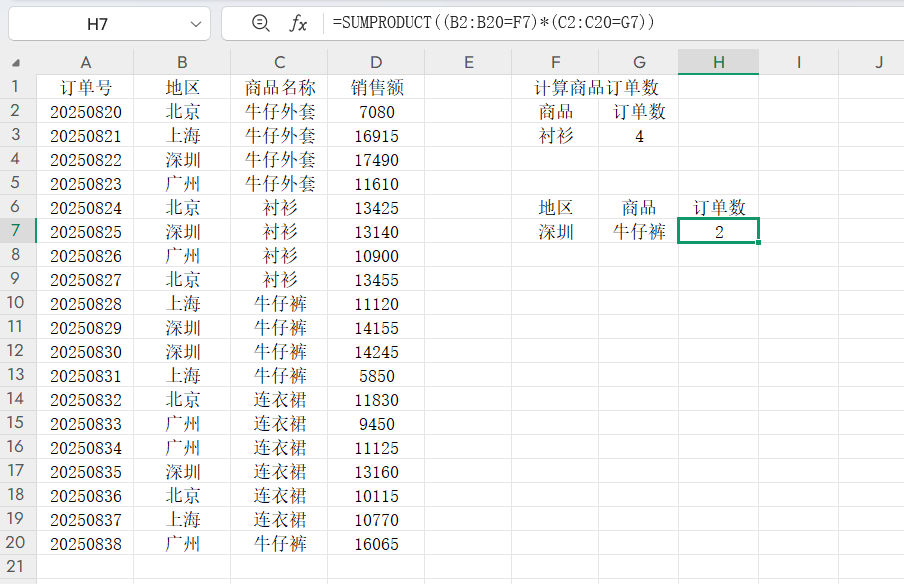Select the cell with order 20250838
The height and width of the screenshot is (584, 904).
pos(85,544)
